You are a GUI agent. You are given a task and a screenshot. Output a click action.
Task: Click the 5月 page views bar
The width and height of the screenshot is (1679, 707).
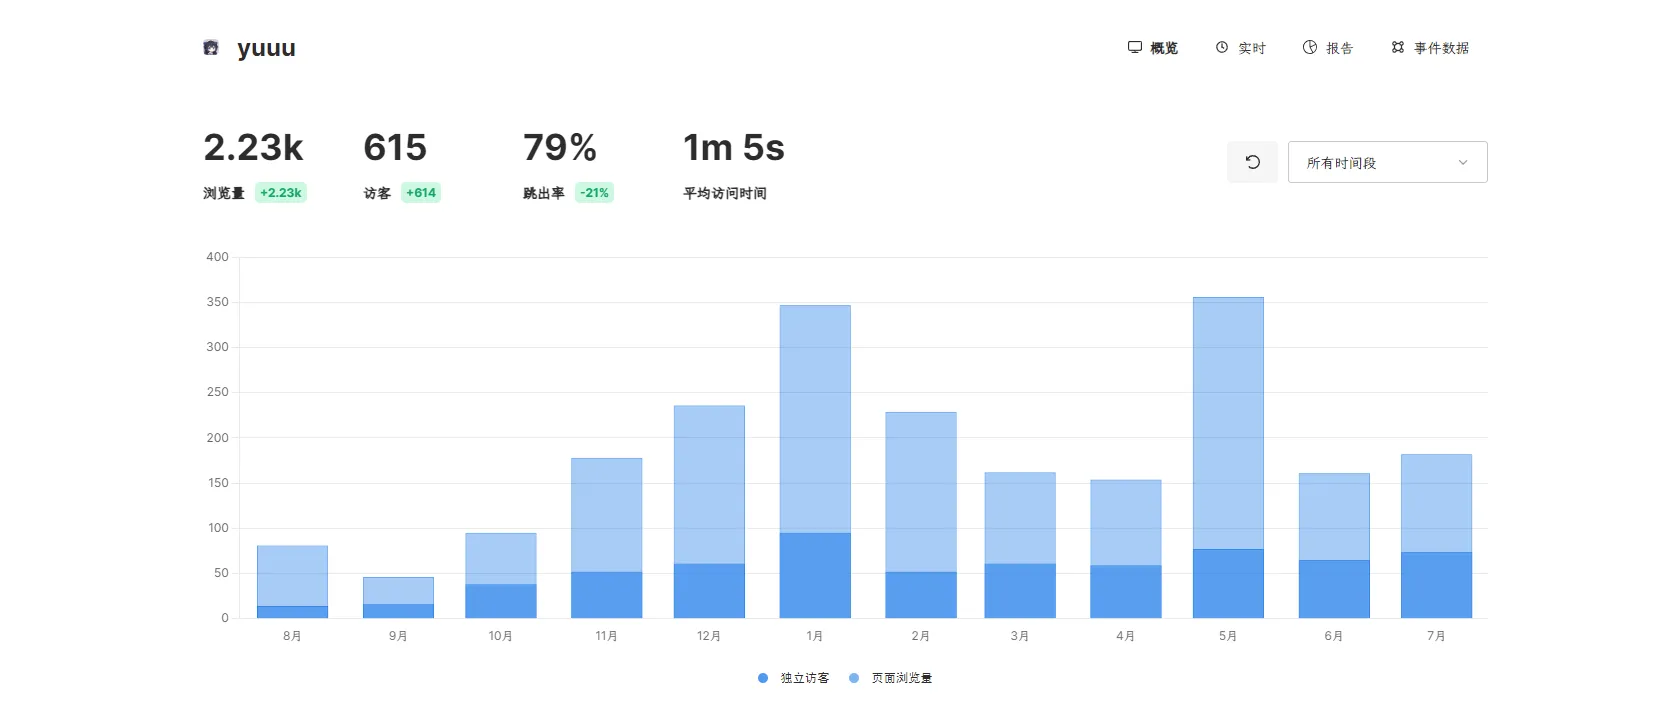click(1228, 420)
